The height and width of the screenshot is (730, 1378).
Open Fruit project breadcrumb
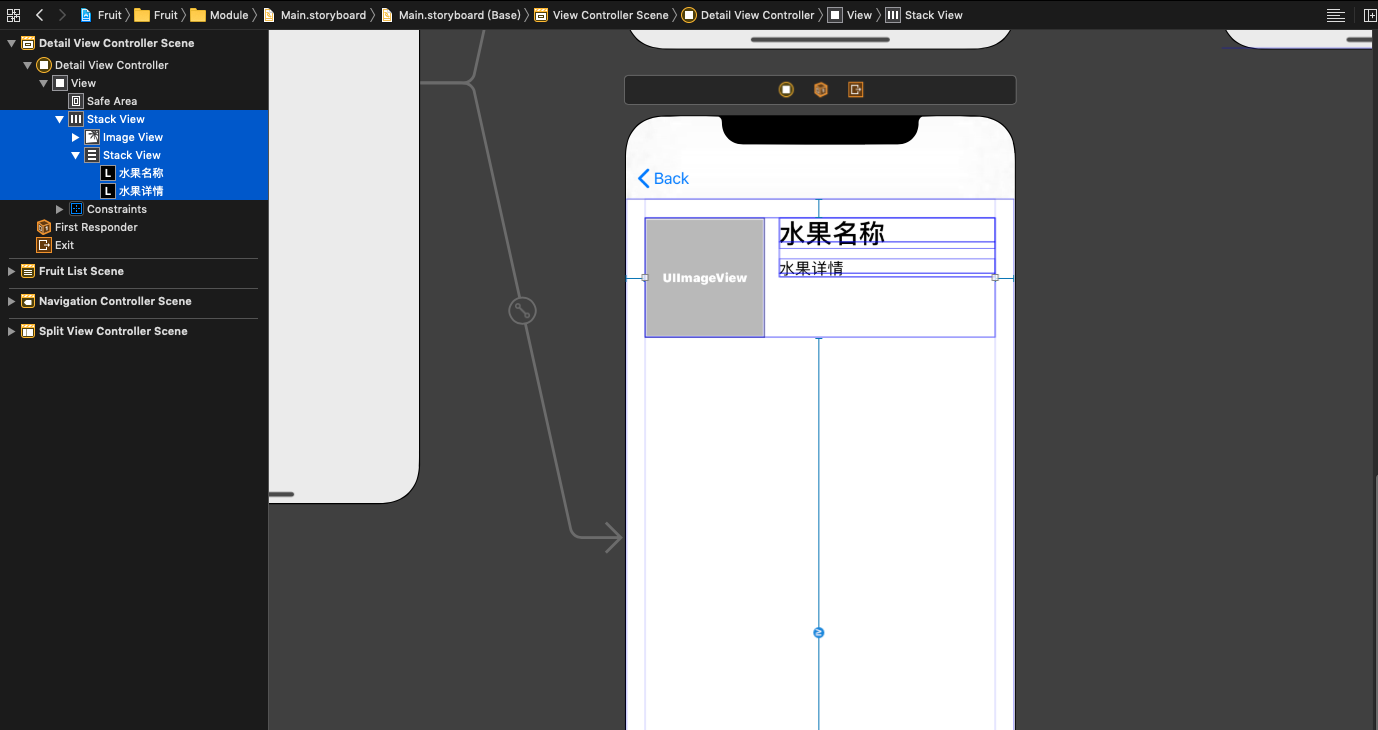(x=101, y=15)
